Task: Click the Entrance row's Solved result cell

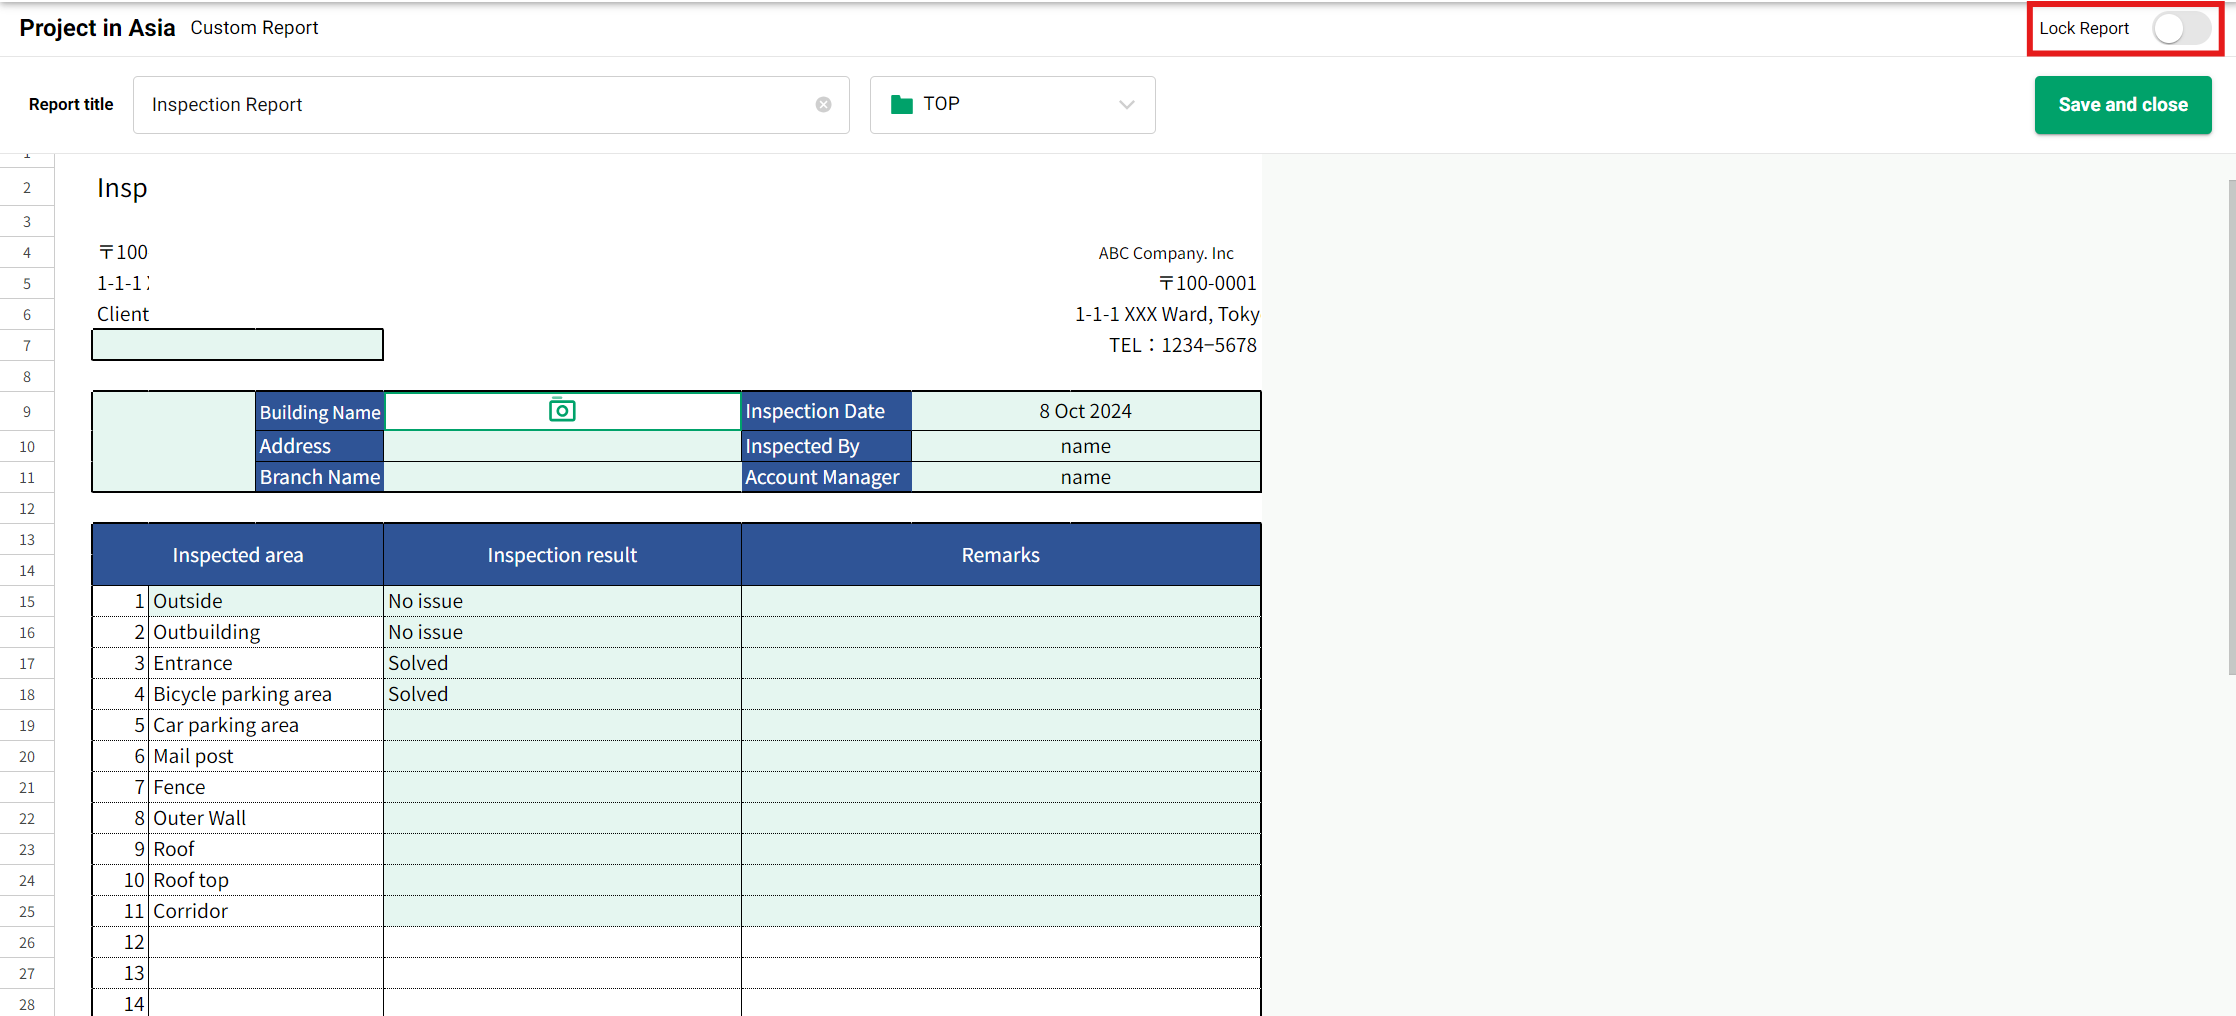Action: tap(562, 663)
